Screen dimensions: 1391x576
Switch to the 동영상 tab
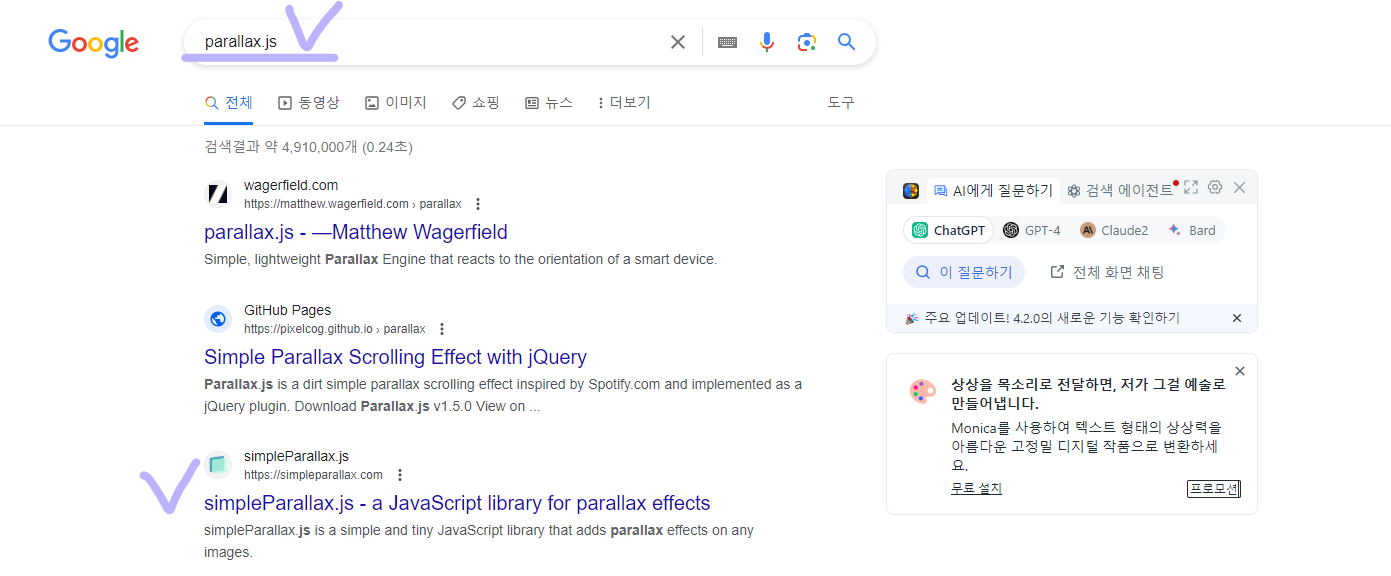coord(309,102)
